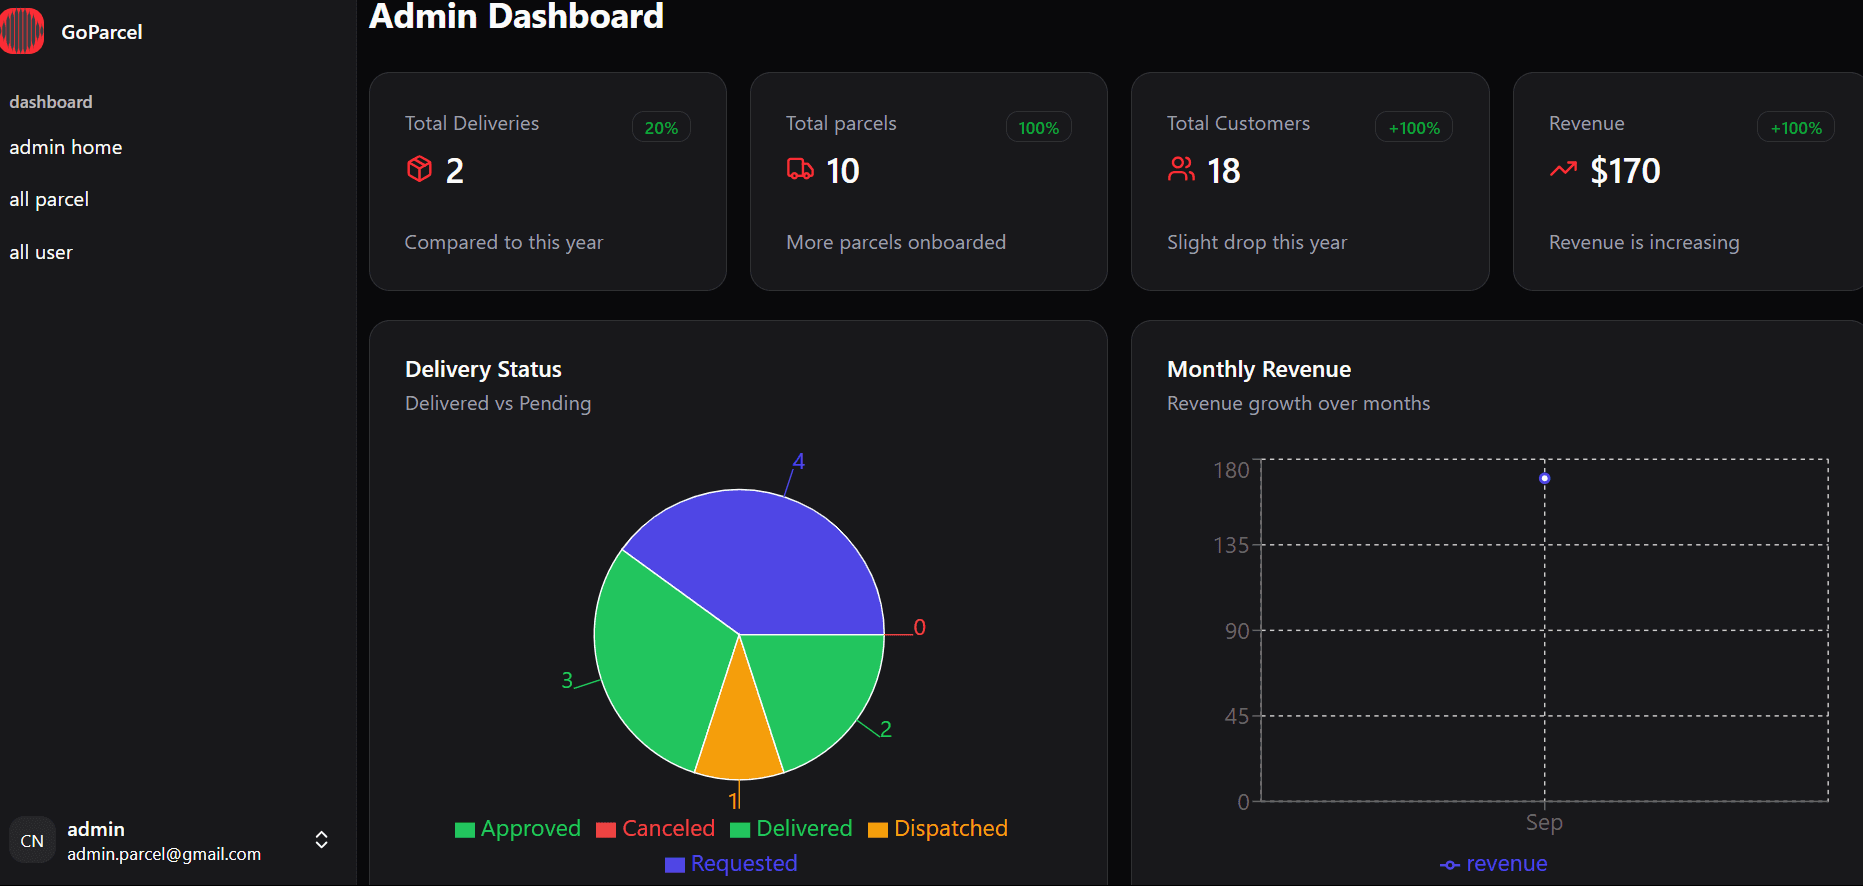Click the GoParcel red logo icon

(22, 31)
